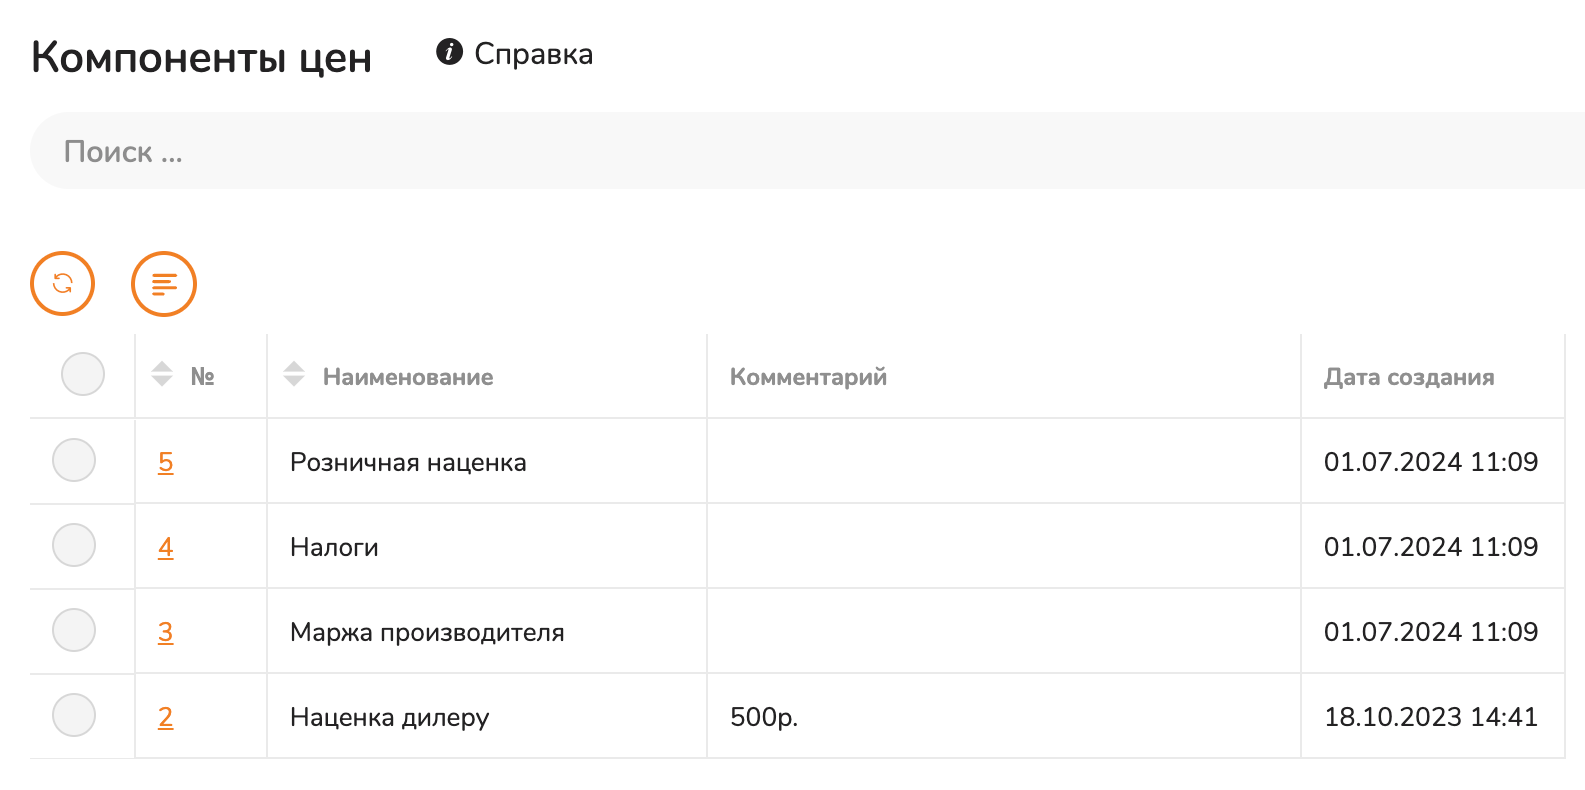Click the Дата создания column header
Image resolution: width=1585 pixels, height=790 pixels.
[1409, 377]
